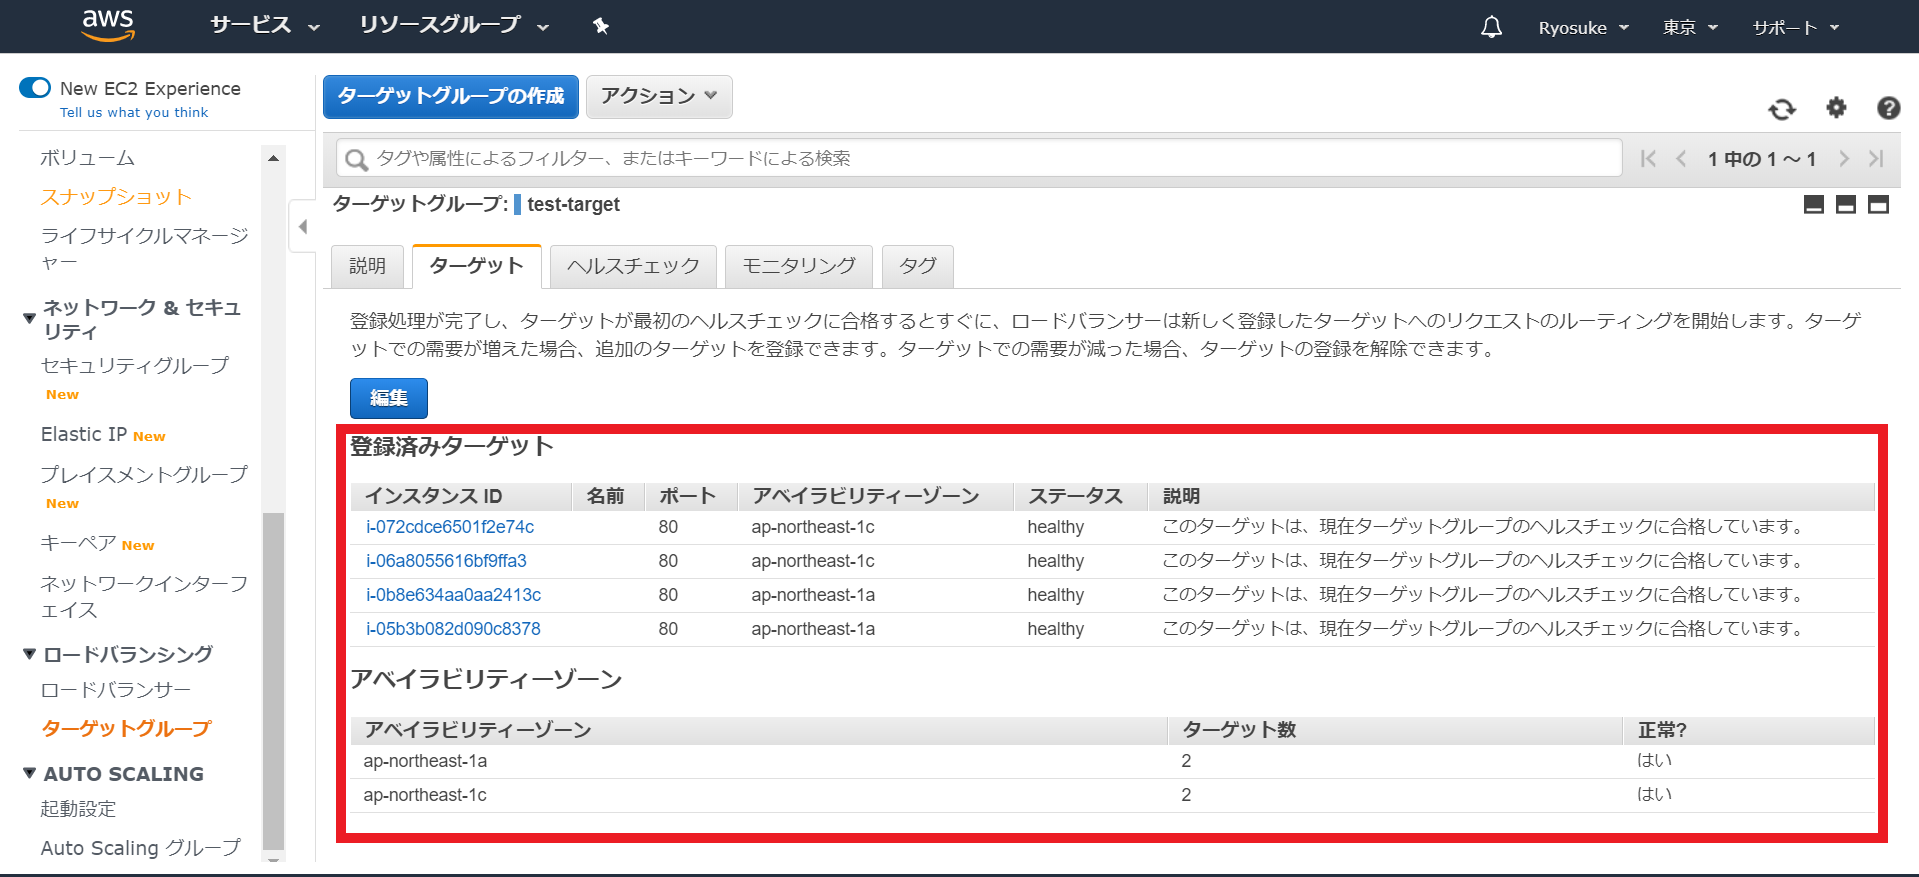Open the リソースグループ dropdown menu
This screenshot has height=877, width=1919.
coord(454,25)
